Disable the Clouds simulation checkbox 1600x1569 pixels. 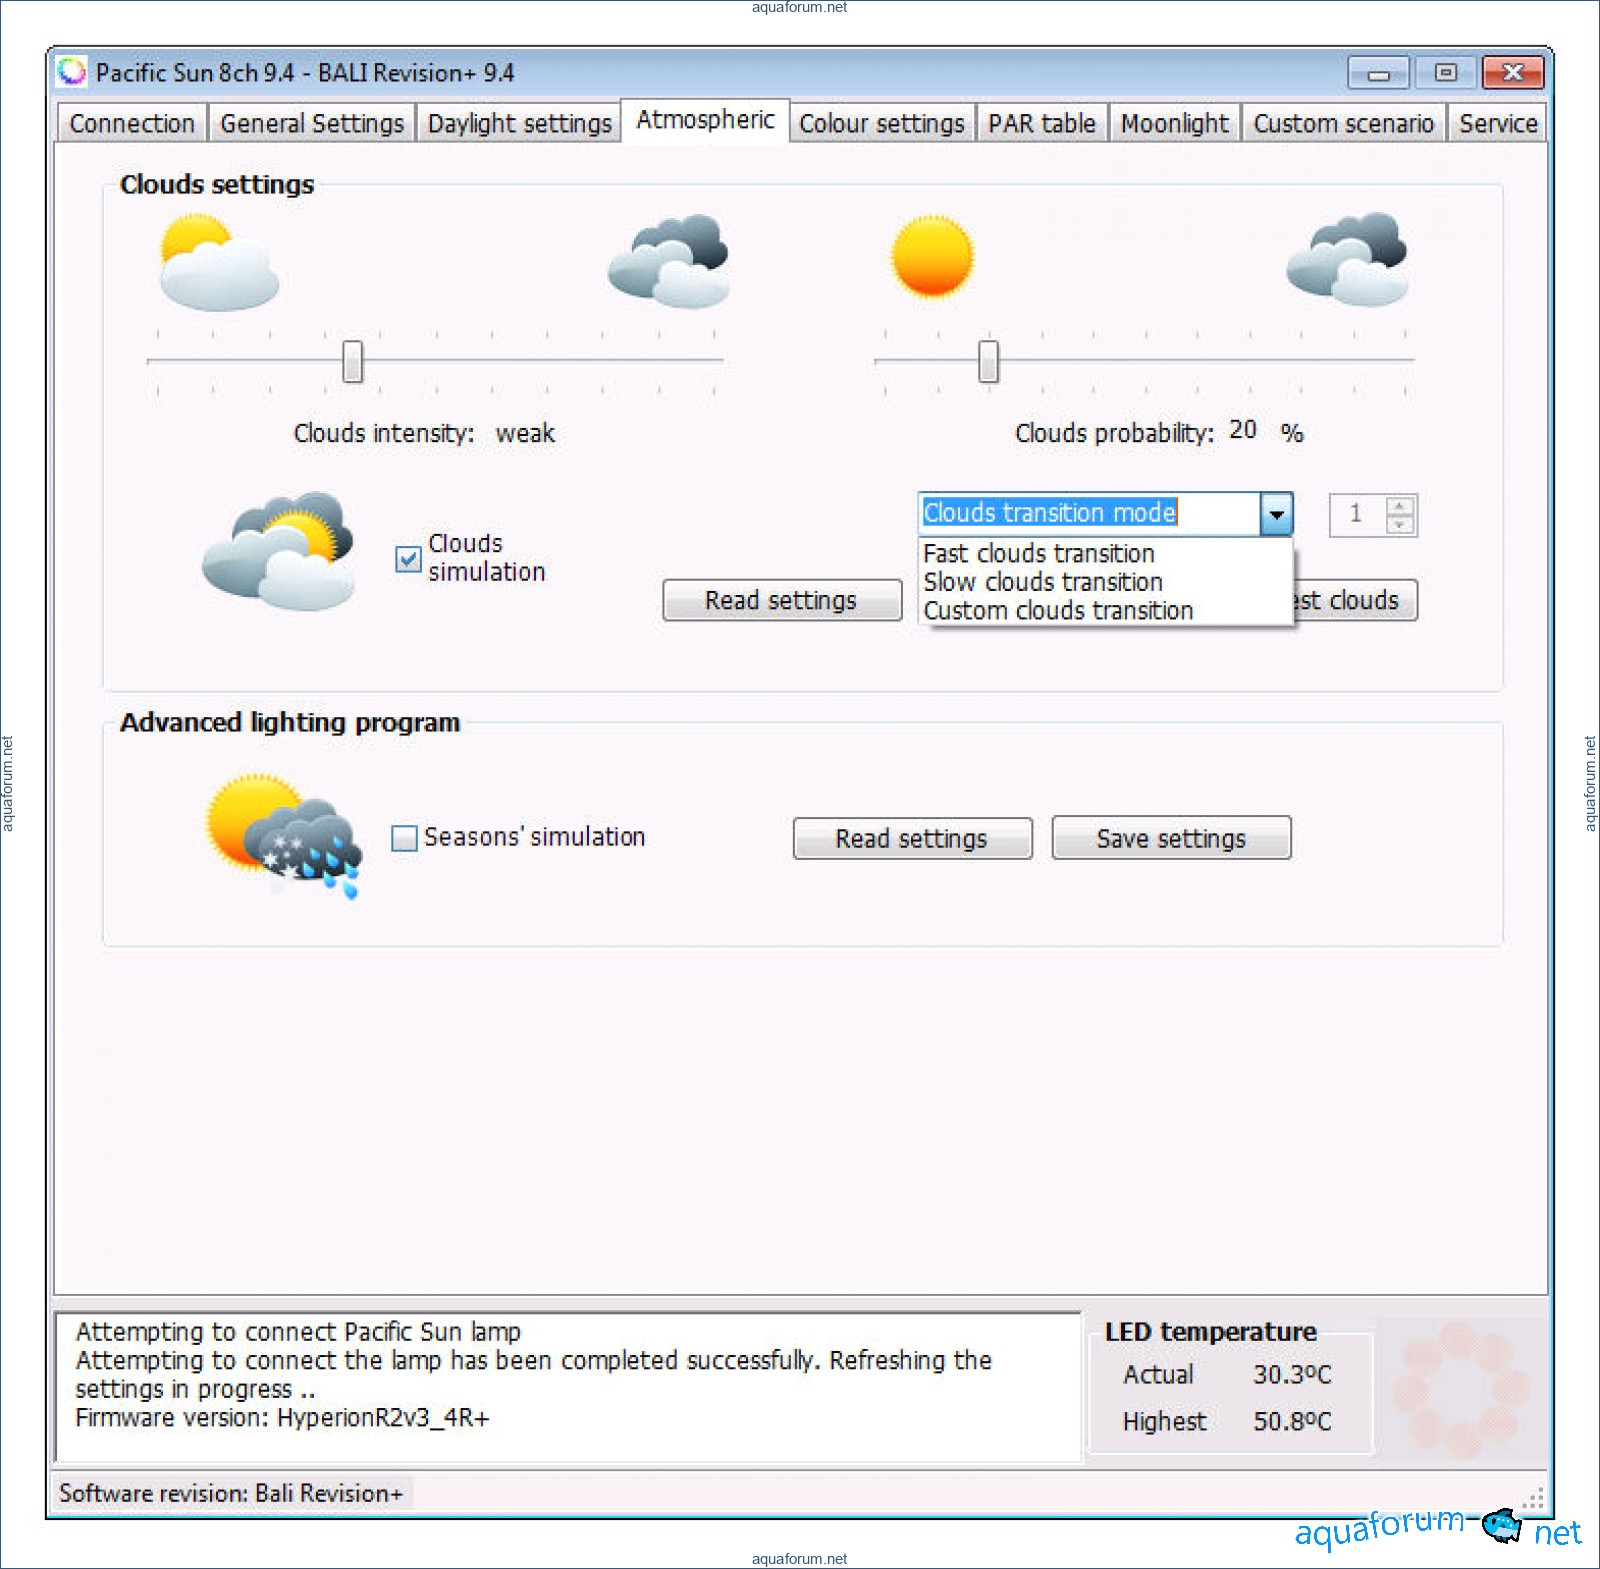408,559
